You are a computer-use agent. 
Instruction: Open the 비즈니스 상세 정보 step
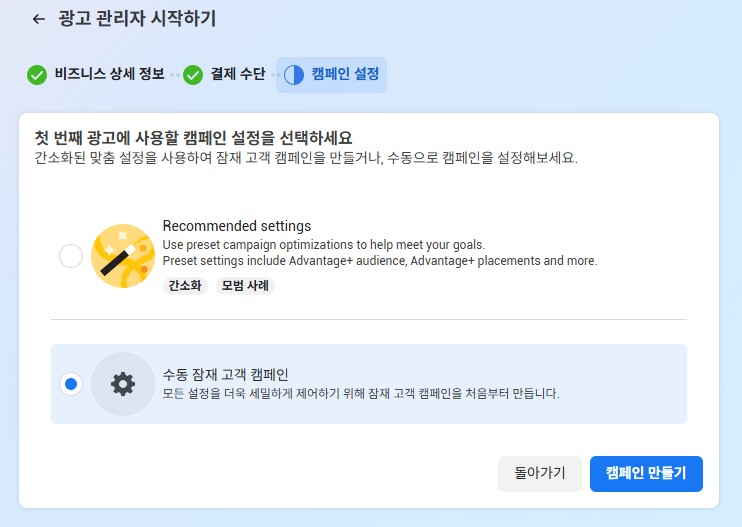point(109,74)
